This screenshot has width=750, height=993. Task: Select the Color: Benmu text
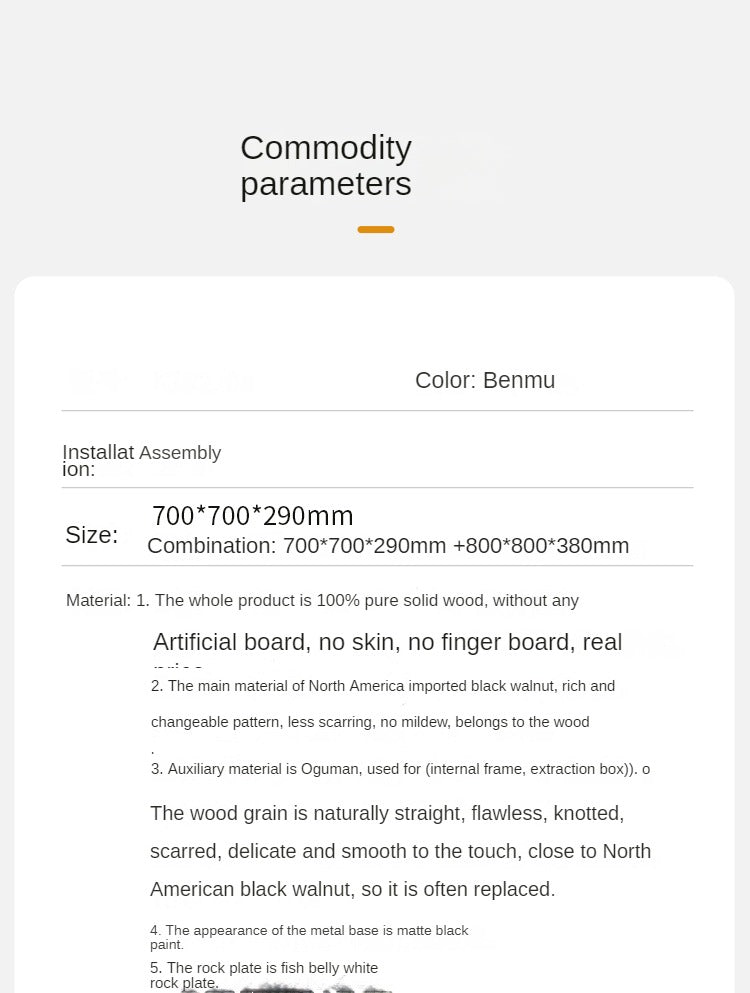(485, 380)
